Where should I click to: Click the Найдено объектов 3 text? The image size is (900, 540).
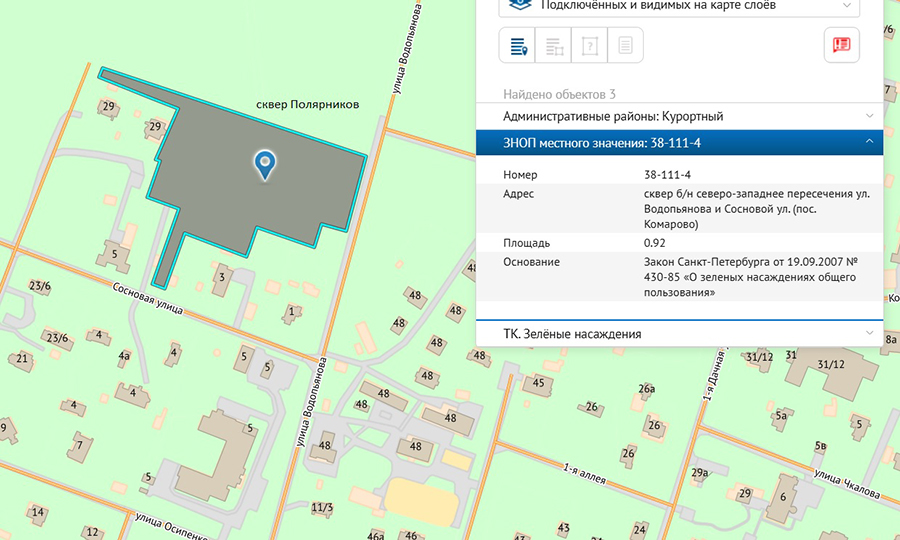559,94
